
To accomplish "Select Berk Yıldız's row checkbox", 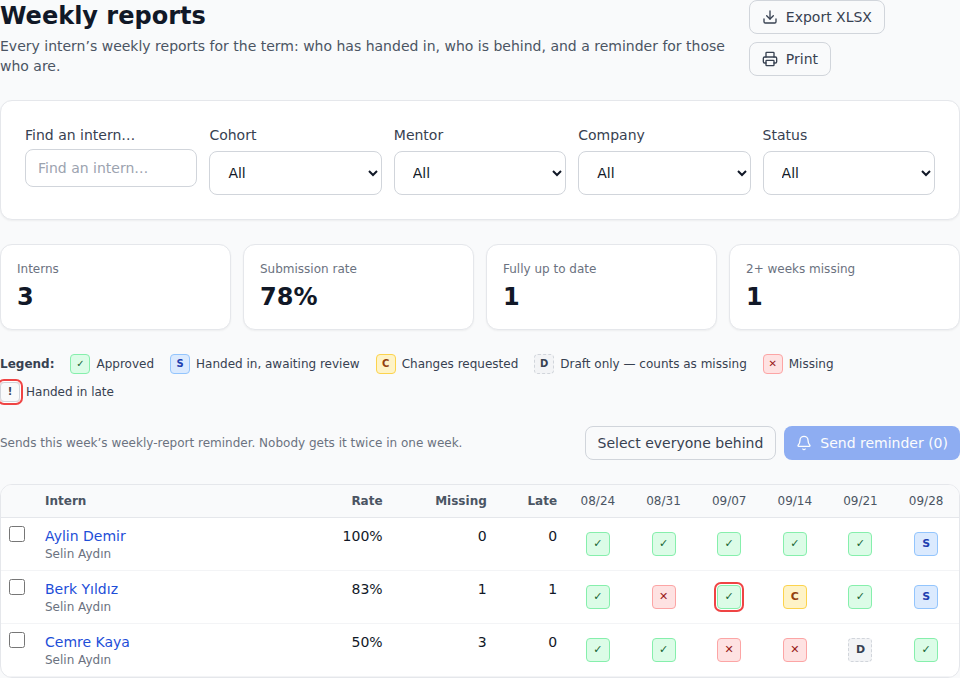I will [17, 587].
